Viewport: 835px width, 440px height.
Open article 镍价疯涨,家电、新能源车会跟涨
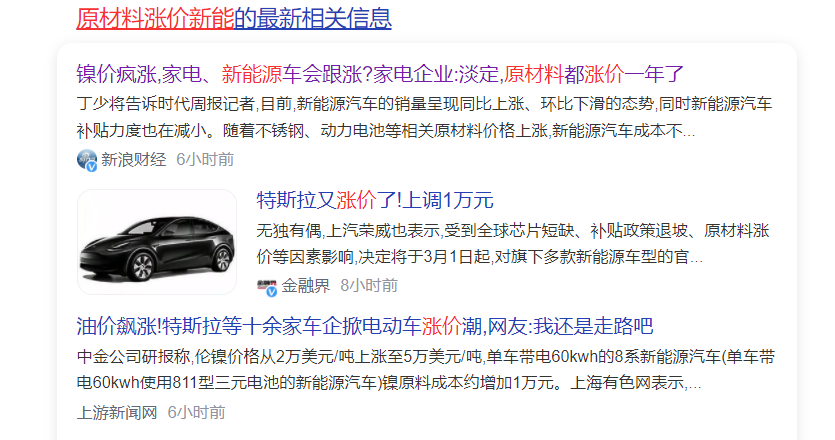coord(380,74)
